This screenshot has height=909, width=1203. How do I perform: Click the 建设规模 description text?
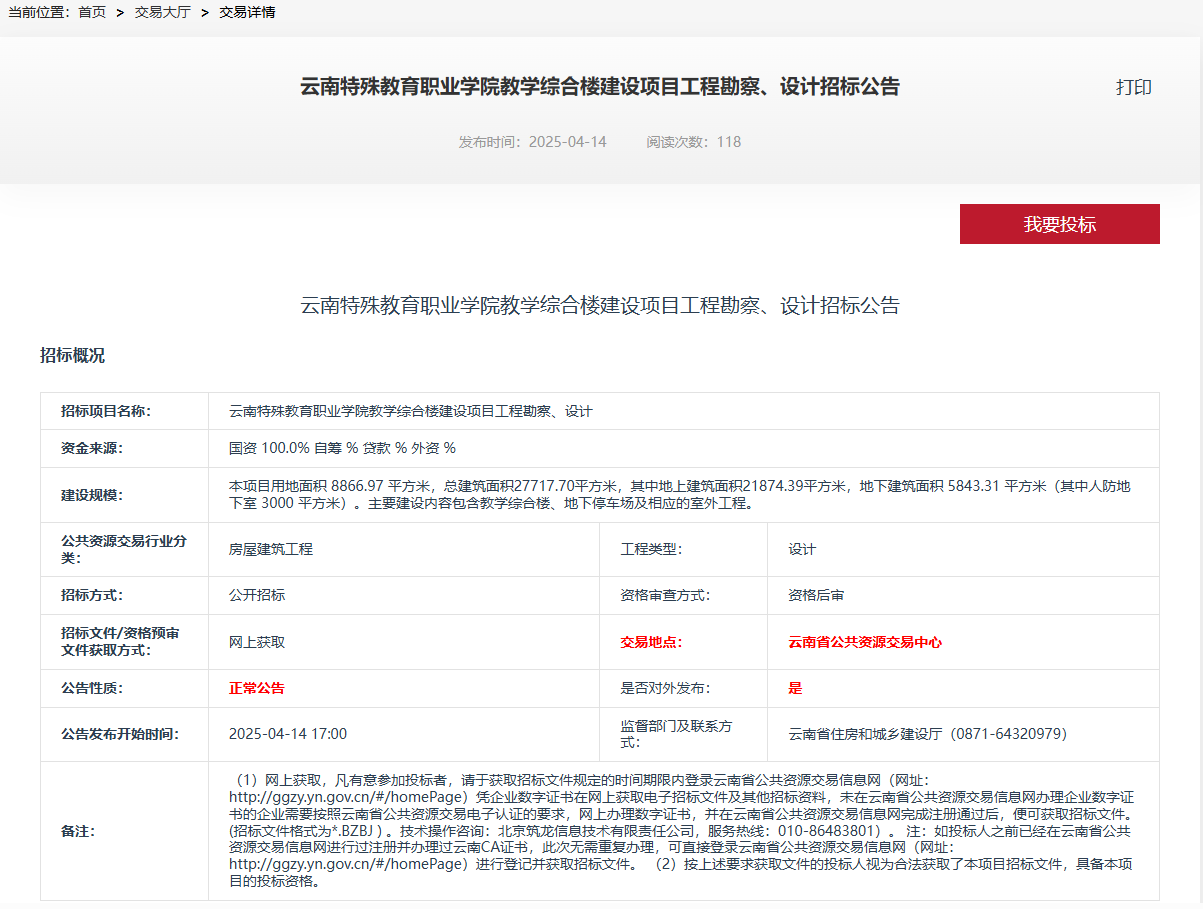click(x=680, y=494)
